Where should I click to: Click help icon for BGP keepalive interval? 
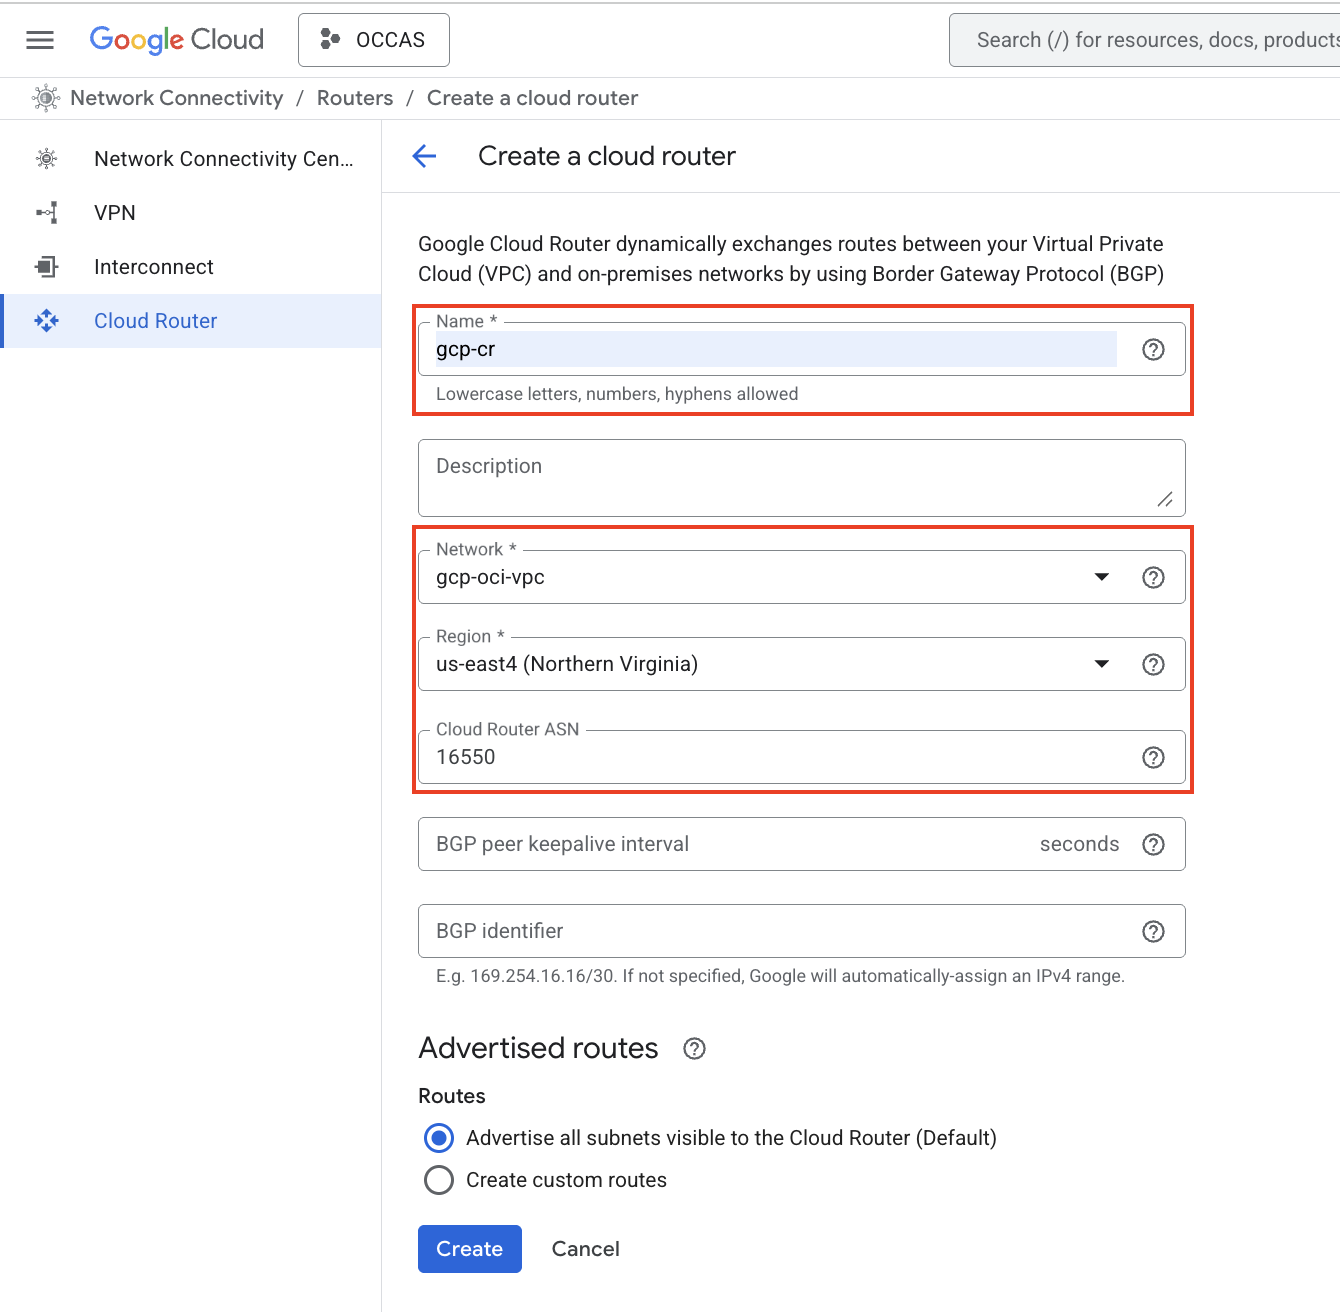click(x=1153, y=844)
